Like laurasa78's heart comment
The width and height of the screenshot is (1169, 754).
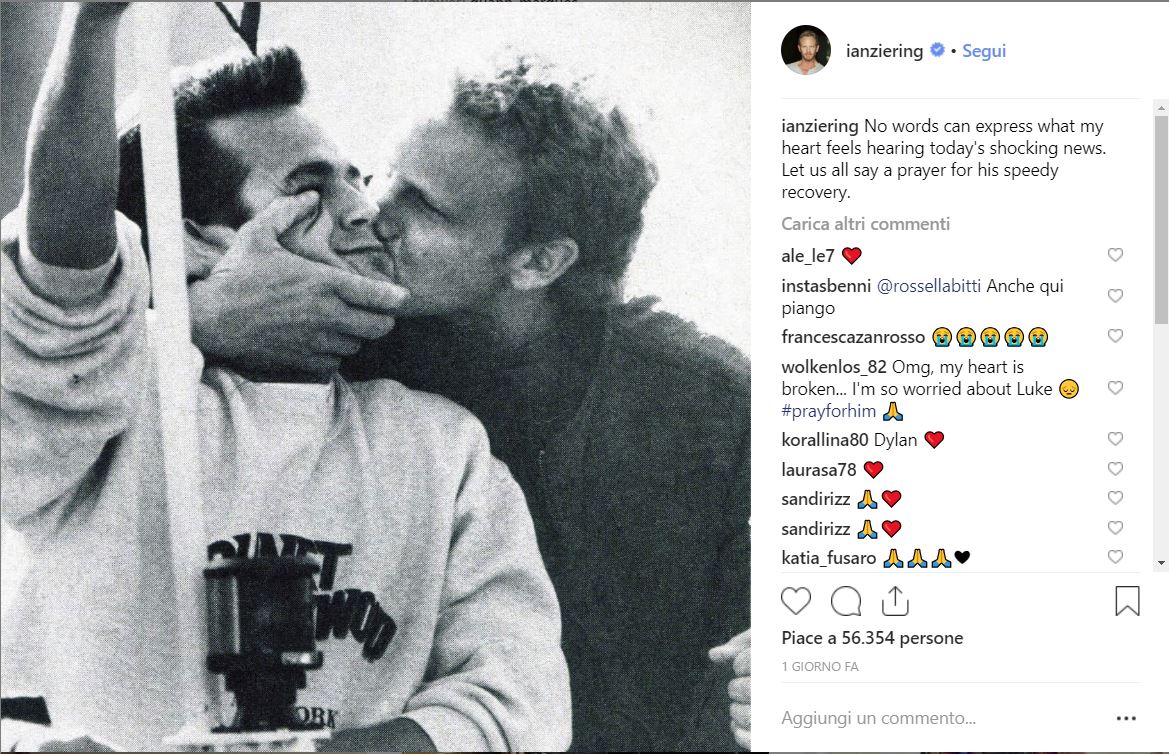click(x=1115, y=469)
